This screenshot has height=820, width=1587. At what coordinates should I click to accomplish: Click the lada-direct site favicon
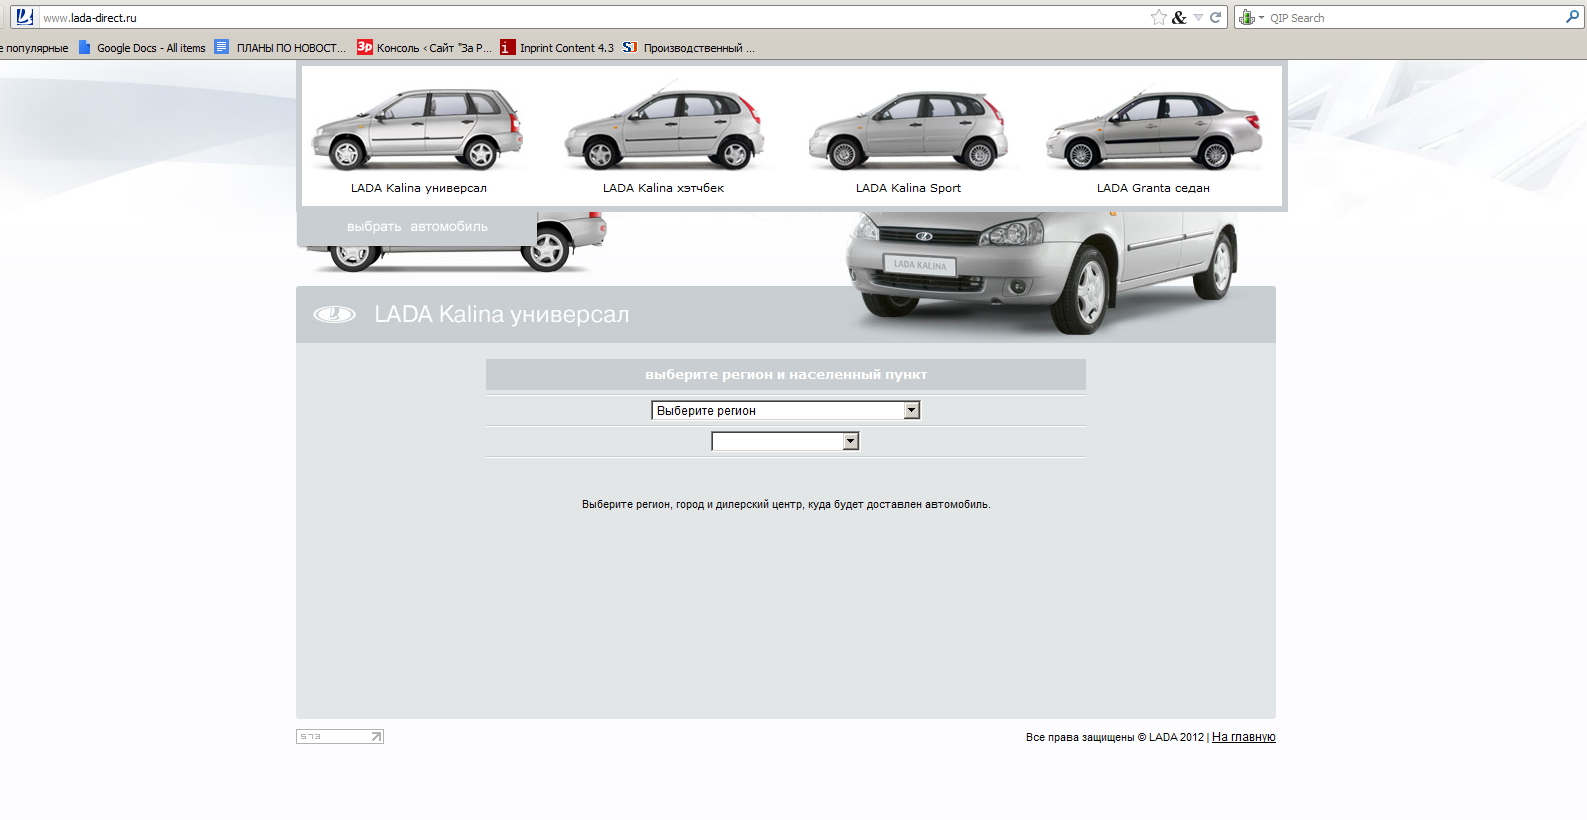25,17
